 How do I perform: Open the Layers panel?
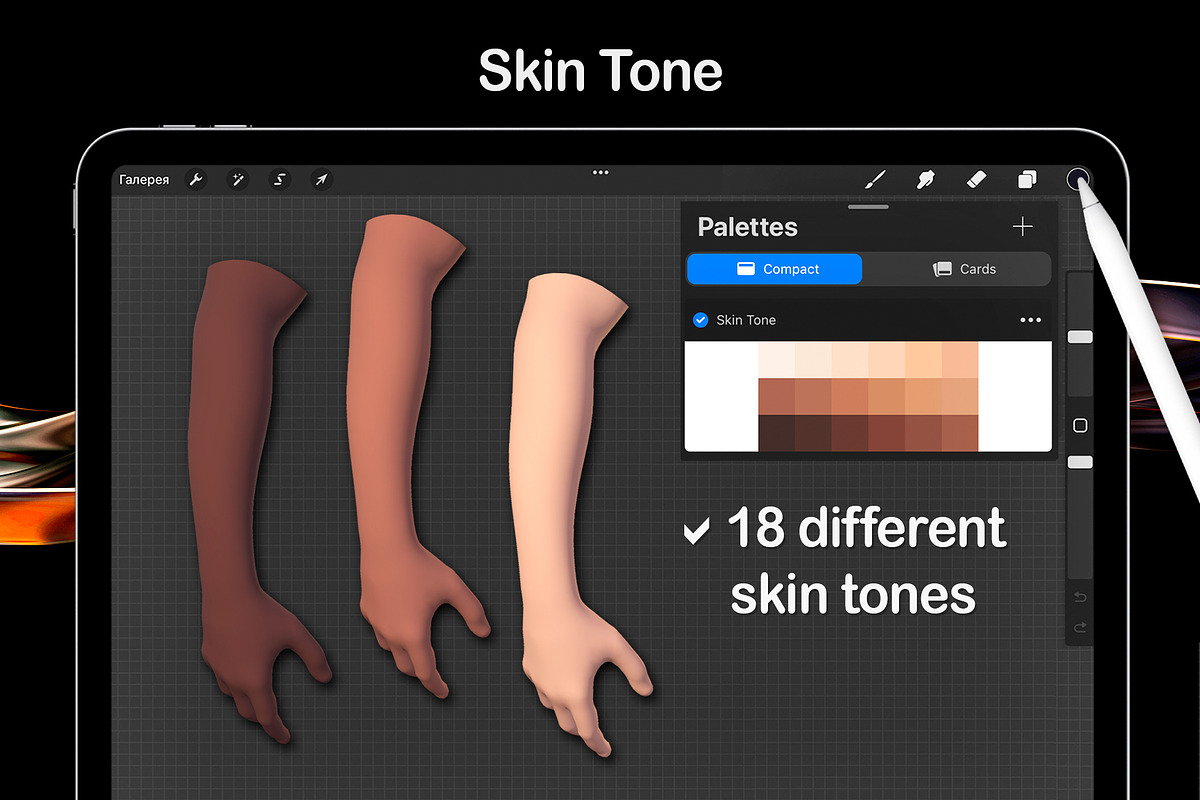1027,180
